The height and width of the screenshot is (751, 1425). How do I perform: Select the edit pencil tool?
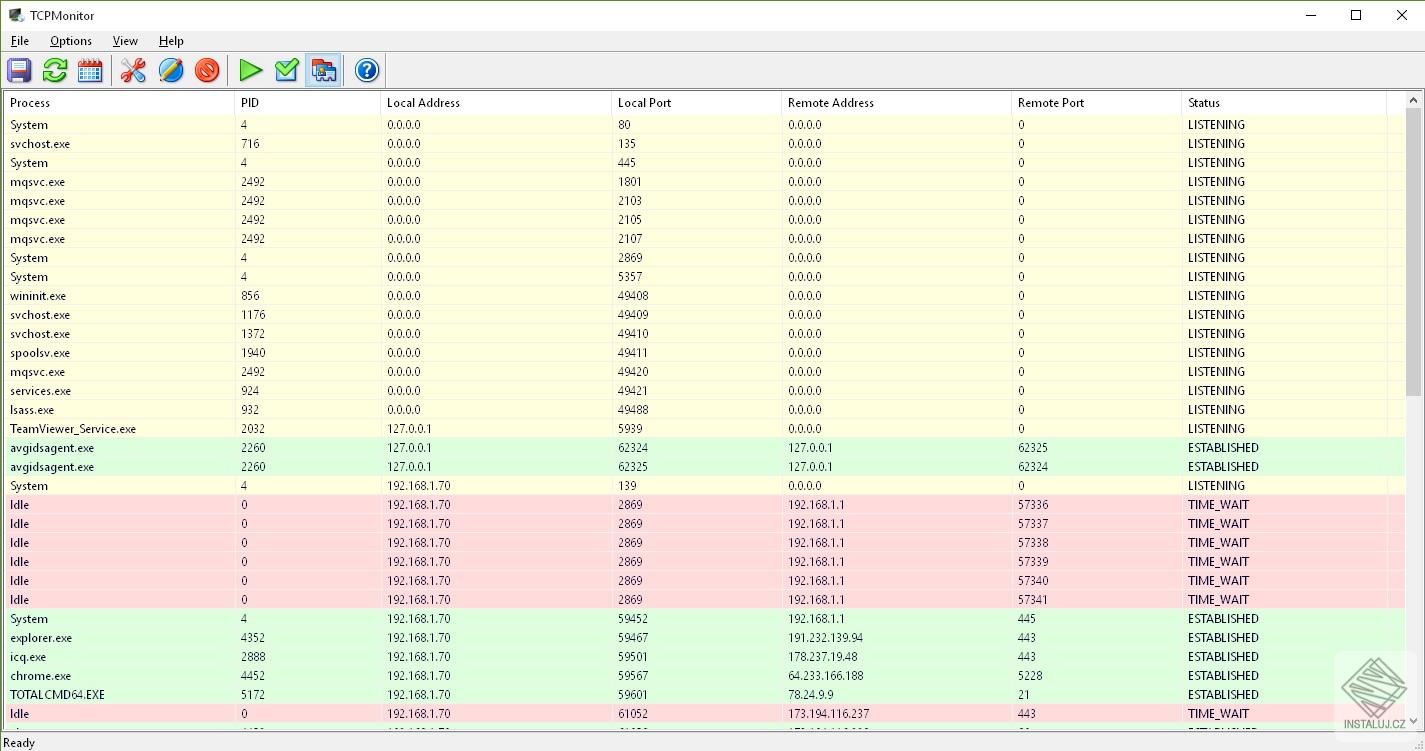[x=170, y=70]
